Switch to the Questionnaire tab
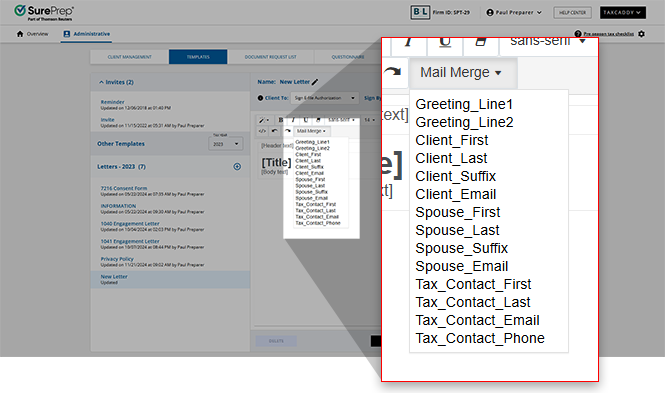 [x=348, y=57]
